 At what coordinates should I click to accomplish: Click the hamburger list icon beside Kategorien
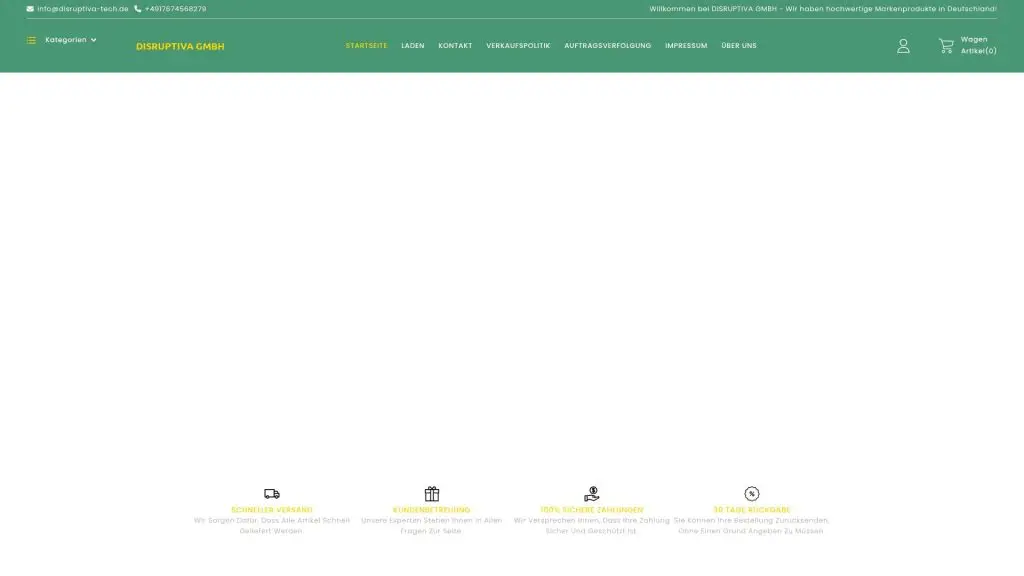(x=31, y=40)
